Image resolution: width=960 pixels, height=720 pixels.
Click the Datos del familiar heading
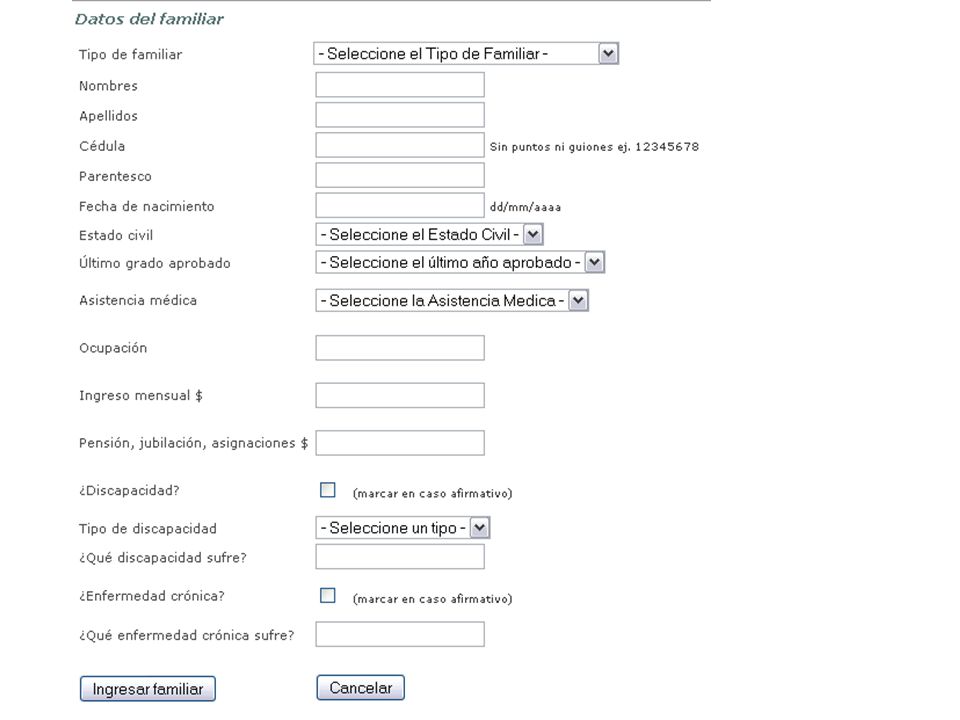coord(149,19)
